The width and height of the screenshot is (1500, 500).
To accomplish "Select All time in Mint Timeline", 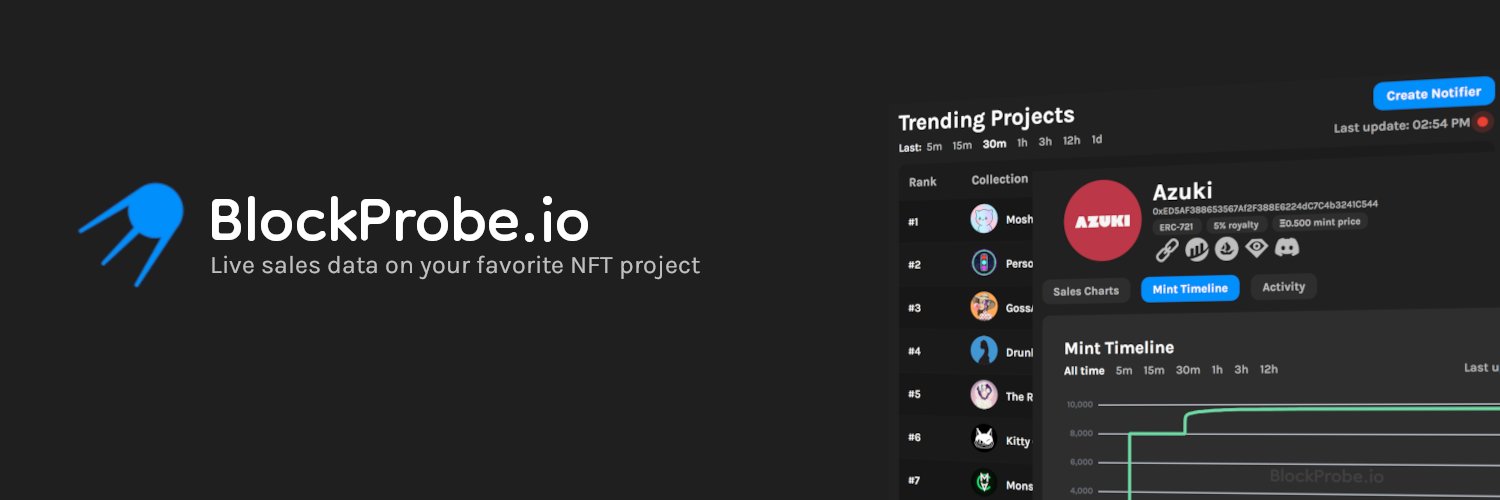I will (1084, 371).
